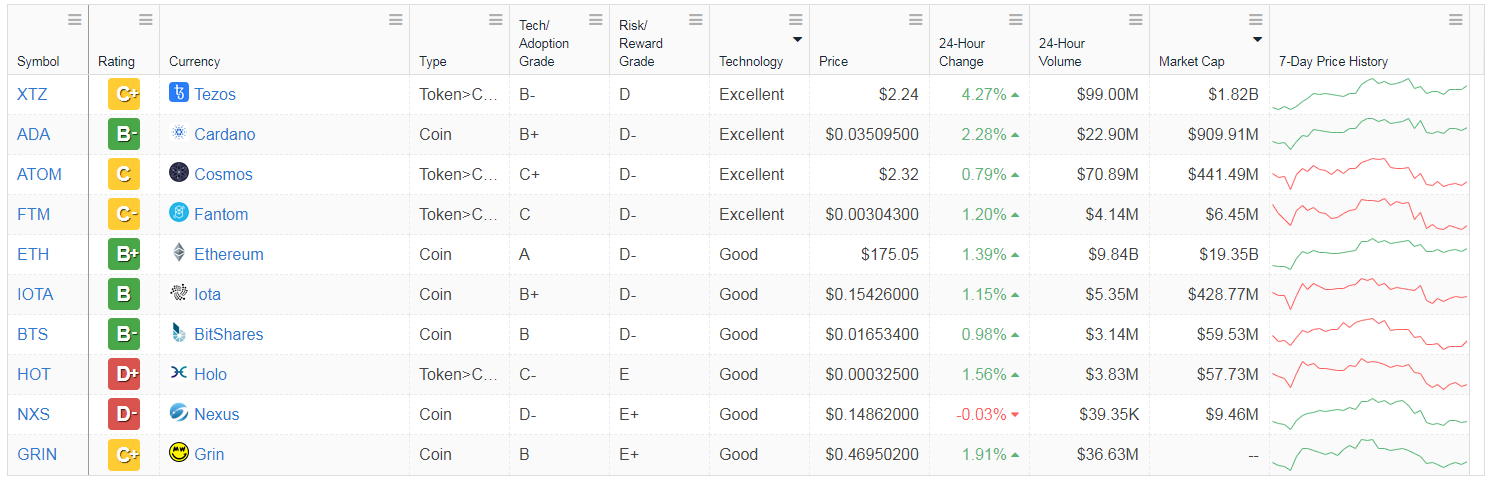Sort by the Technology column header
The image size is (1490, 479).
751,61
